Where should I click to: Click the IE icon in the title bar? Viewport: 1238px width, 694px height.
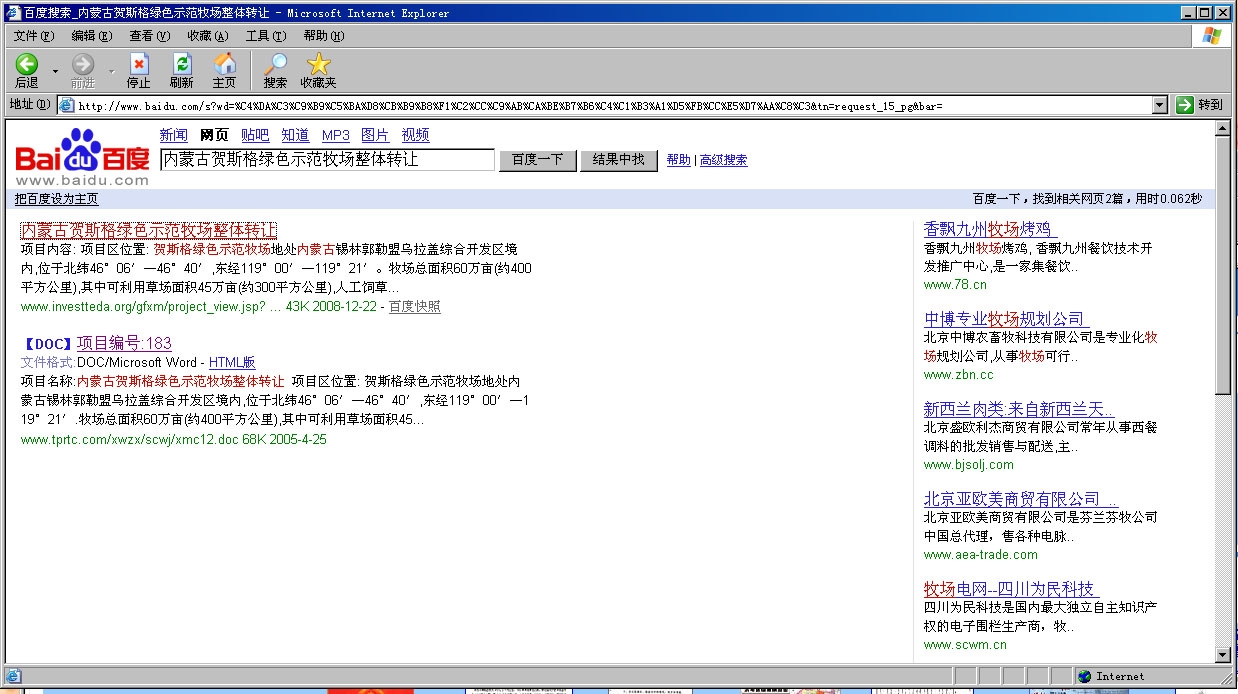pyautogui.click(x=14, y=13)
